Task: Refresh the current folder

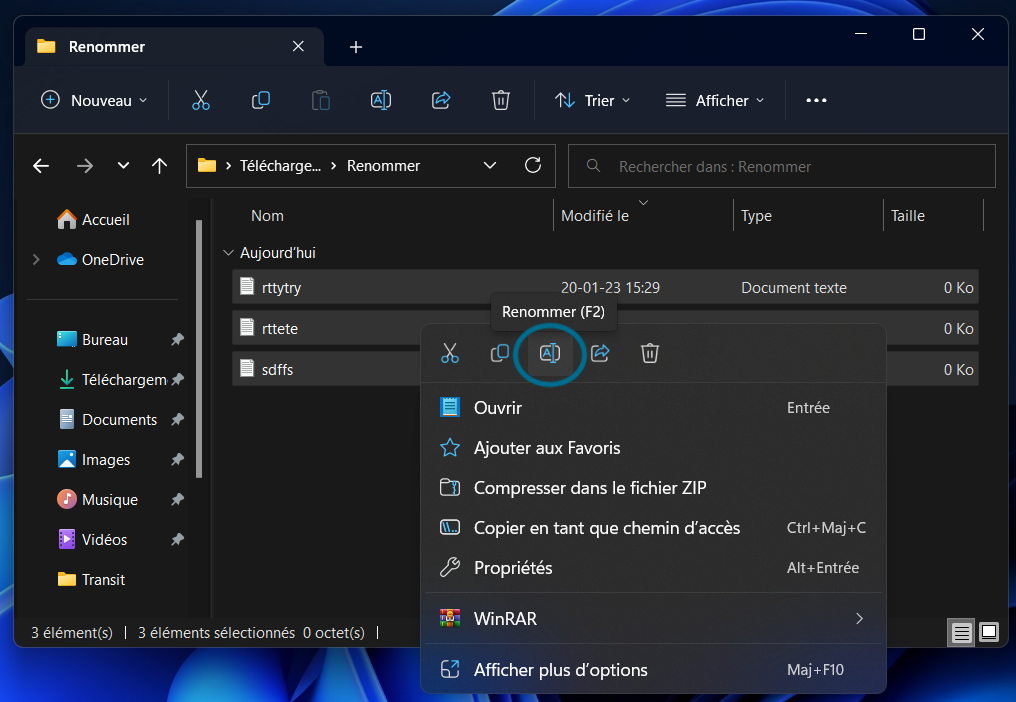Action: pyautogui.click(x=533, y=165)
